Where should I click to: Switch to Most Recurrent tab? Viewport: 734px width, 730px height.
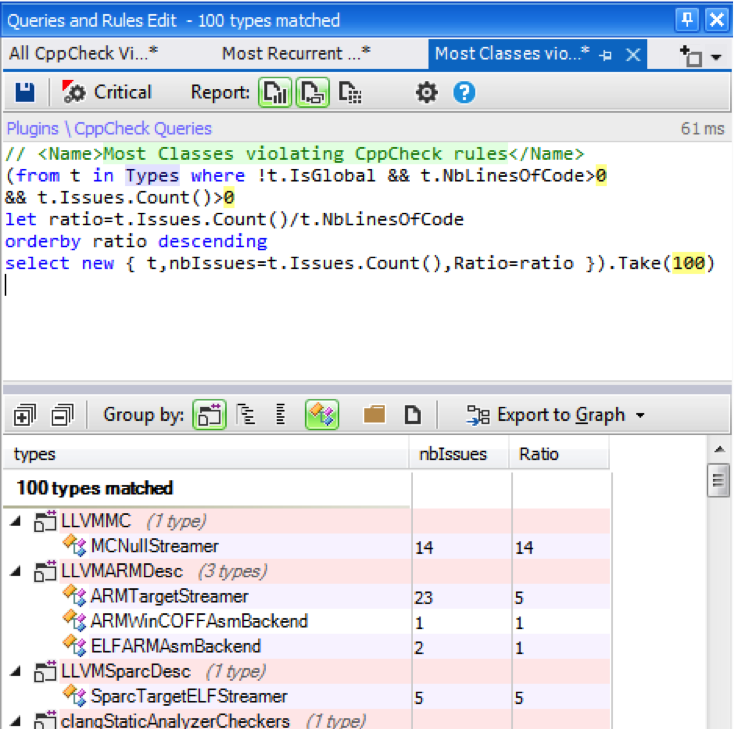[x=296, y=54]
